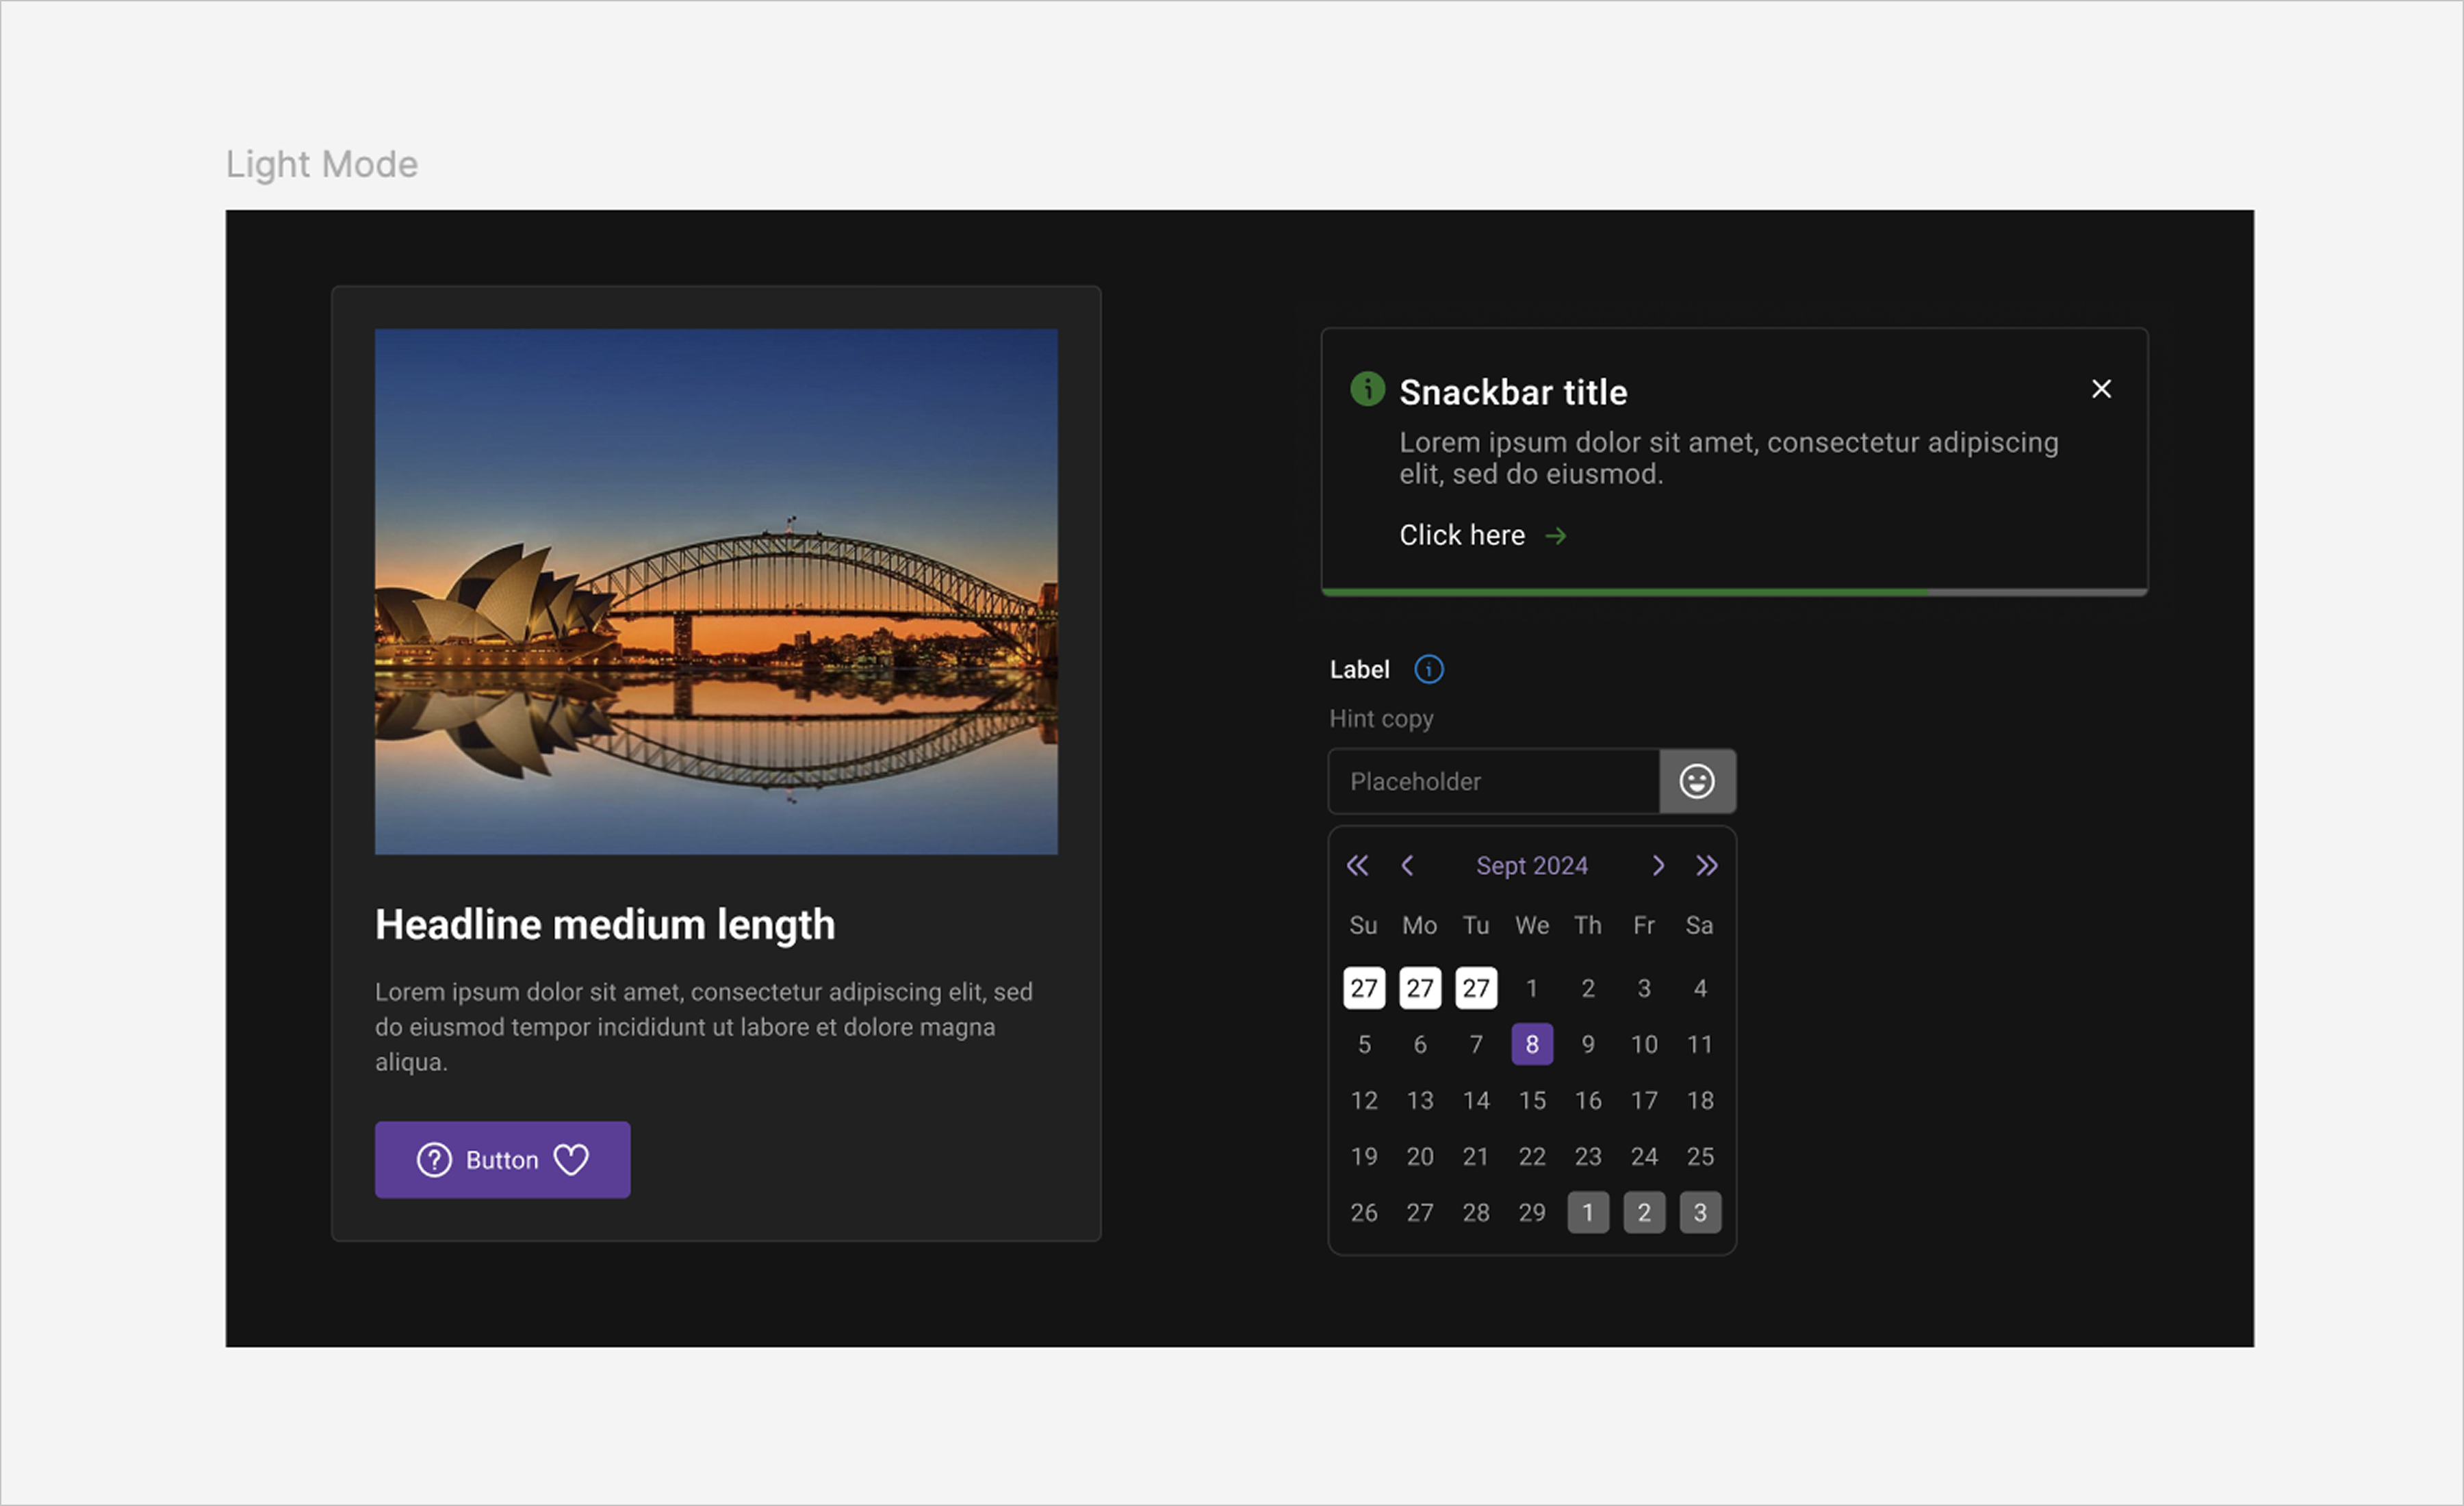
Task: Select greyed next-month date 1 in last row
Action: [x=1588, y=1212]
